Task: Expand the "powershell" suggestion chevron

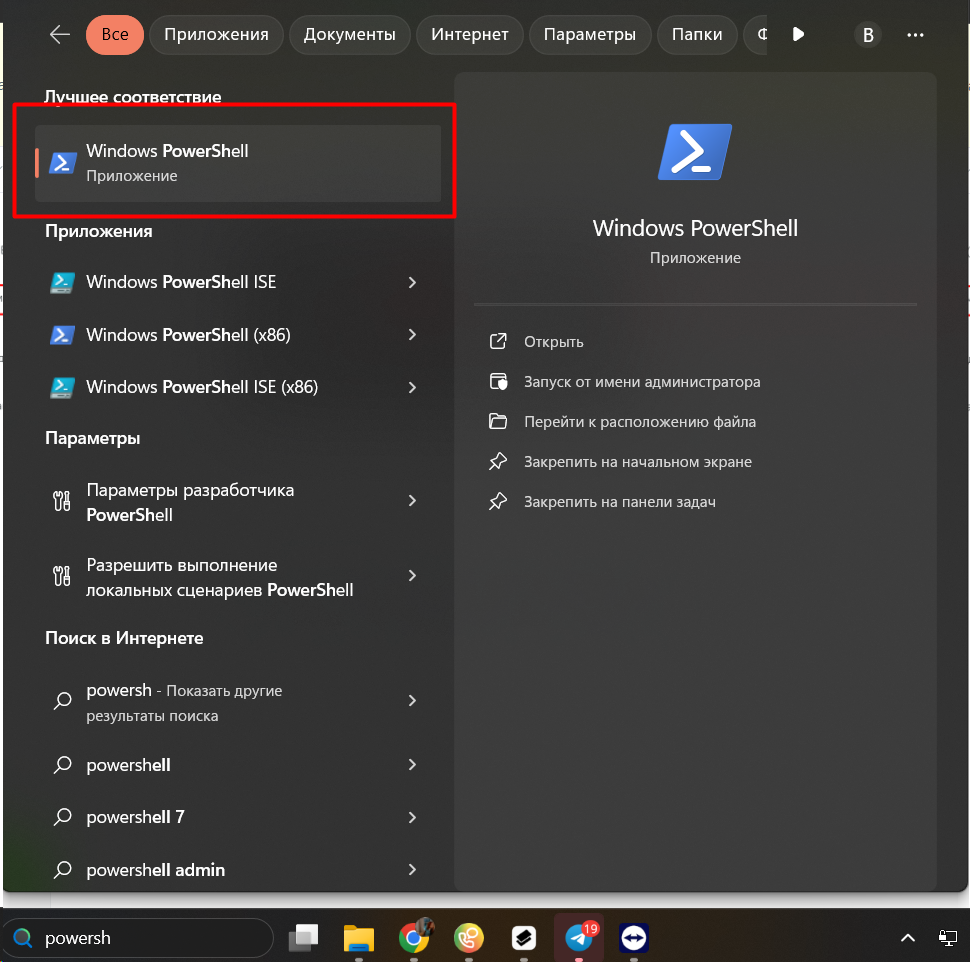Action: tap(412, 765)
